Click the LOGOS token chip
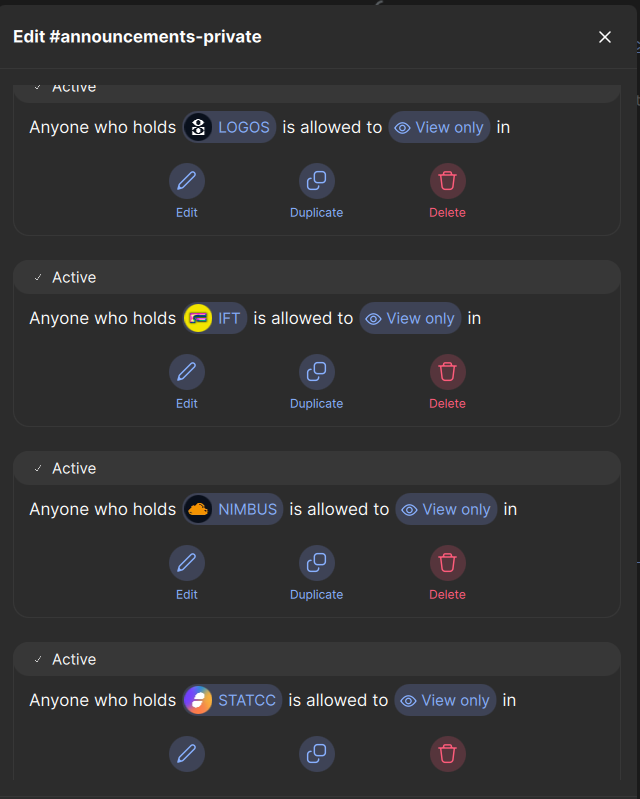This screenshot has width=640, height=799. click(x=229, y=128)
